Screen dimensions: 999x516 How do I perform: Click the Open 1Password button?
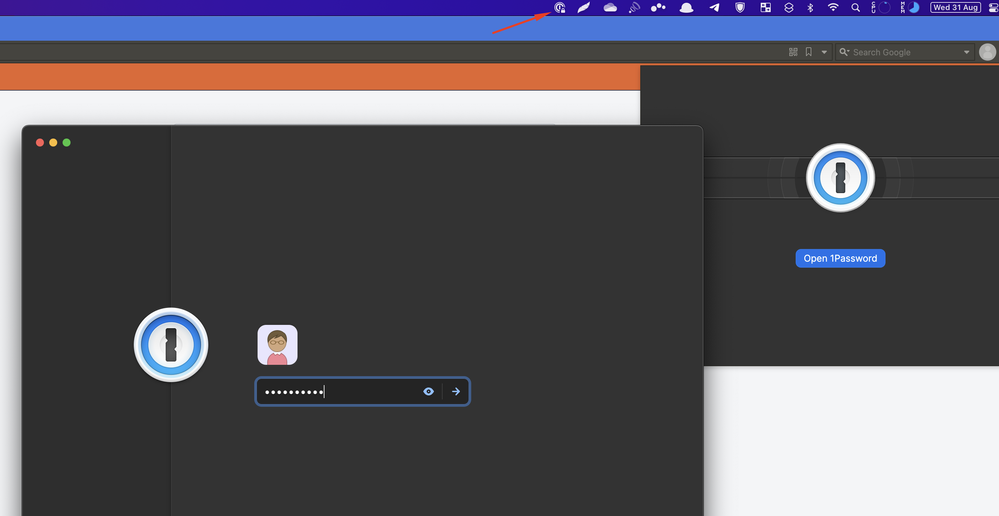tap(840, 258)
